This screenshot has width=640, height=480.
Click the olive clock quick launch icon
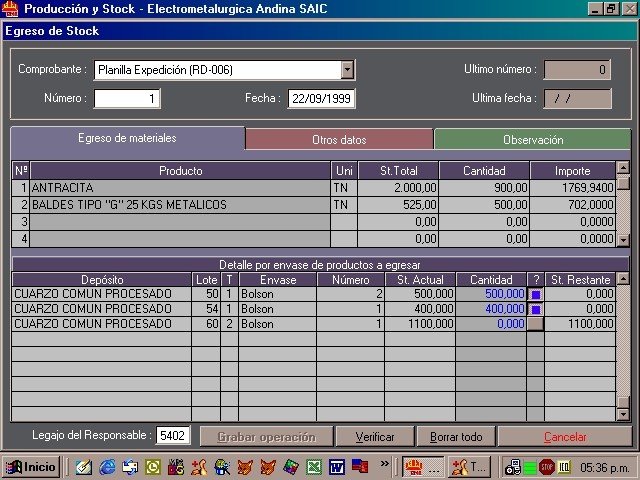[153, 467]
